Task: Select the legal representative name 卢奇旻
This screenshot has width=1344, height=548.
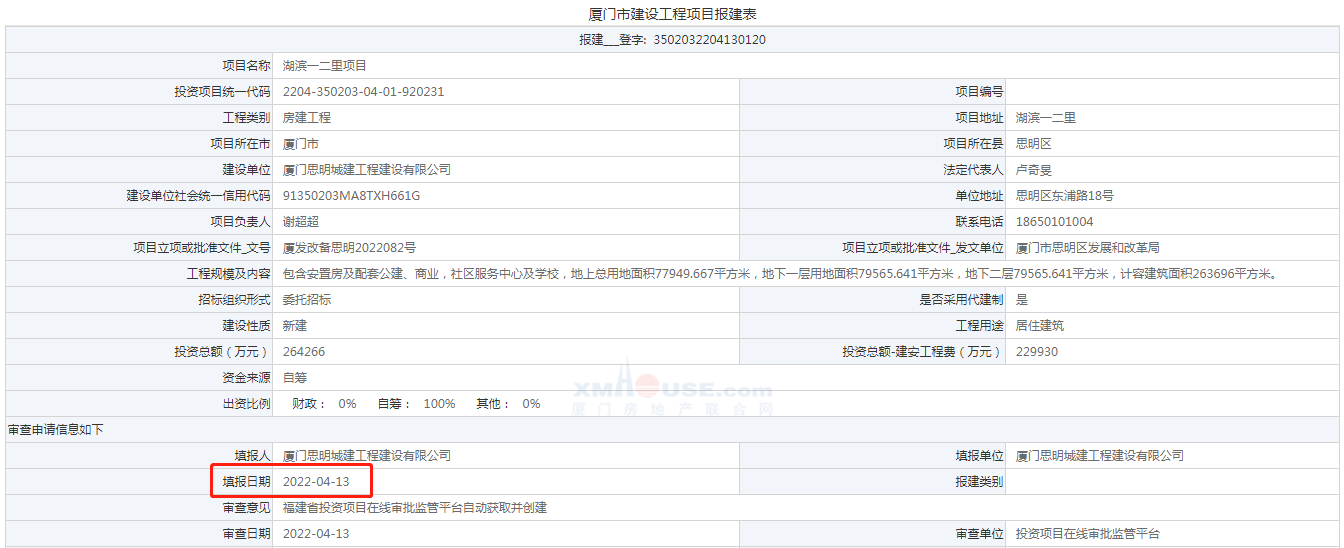Action: click(x=1034, y=170)
